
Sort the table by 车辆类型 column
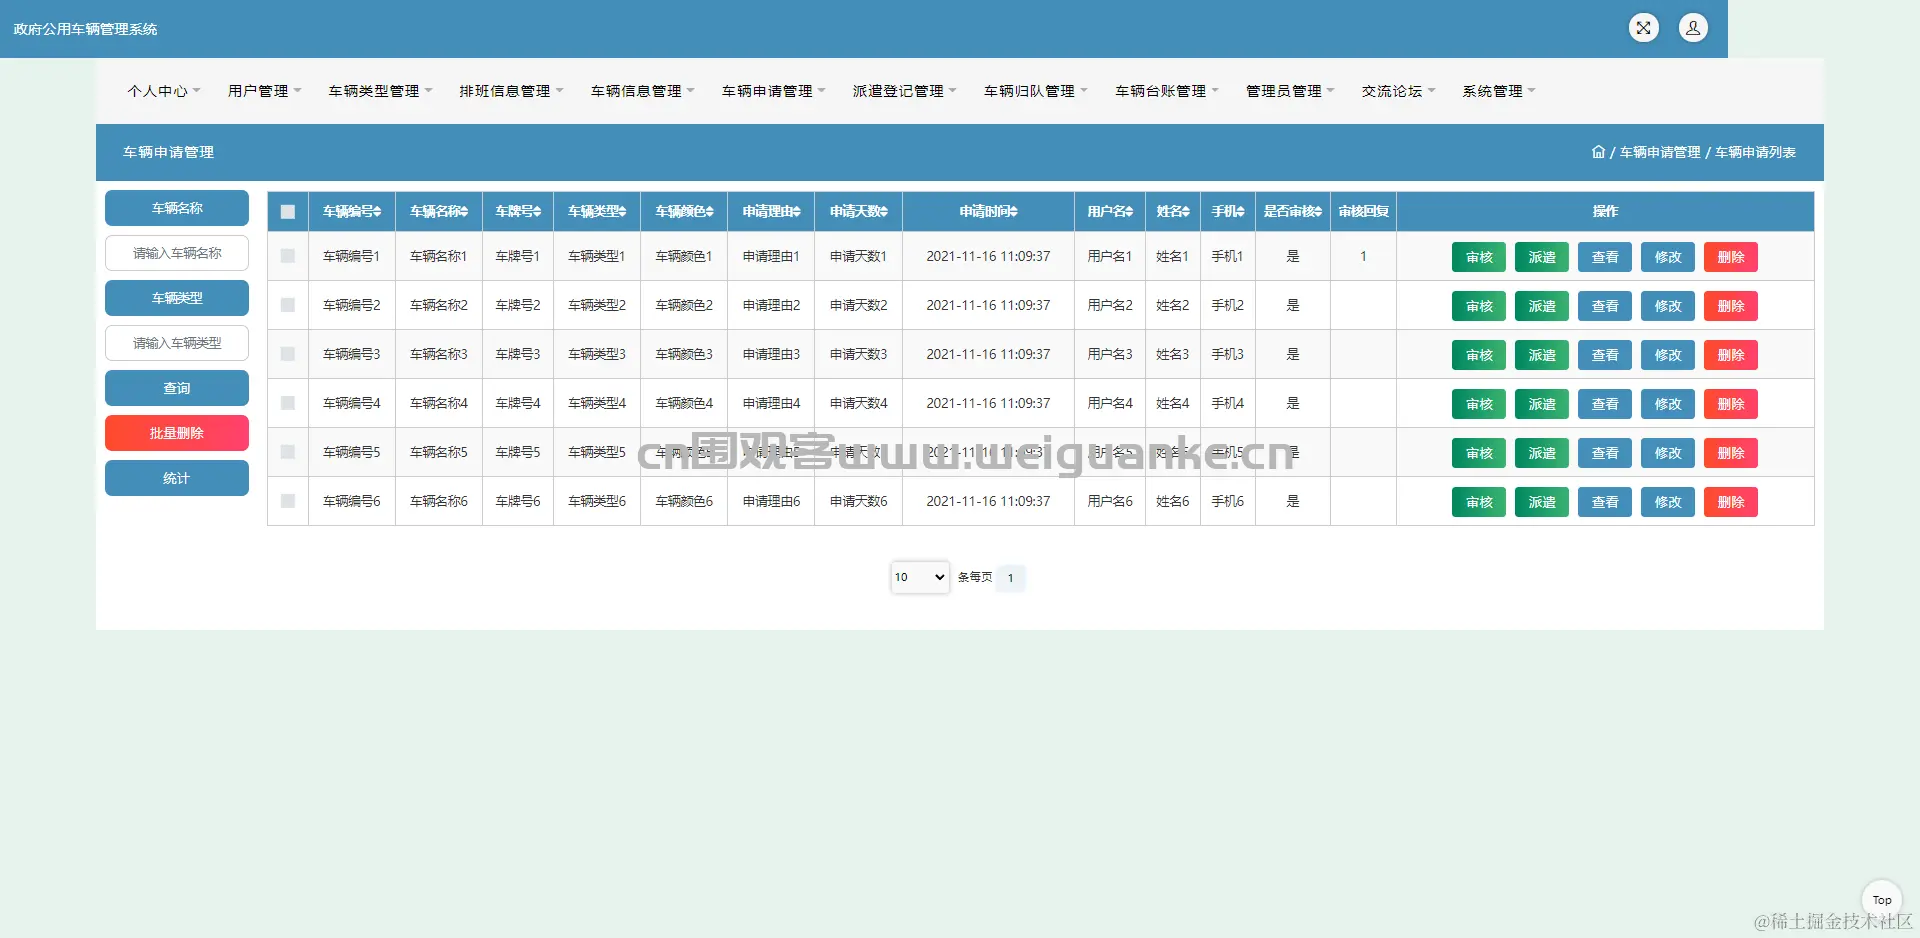(x=597, y=211)
